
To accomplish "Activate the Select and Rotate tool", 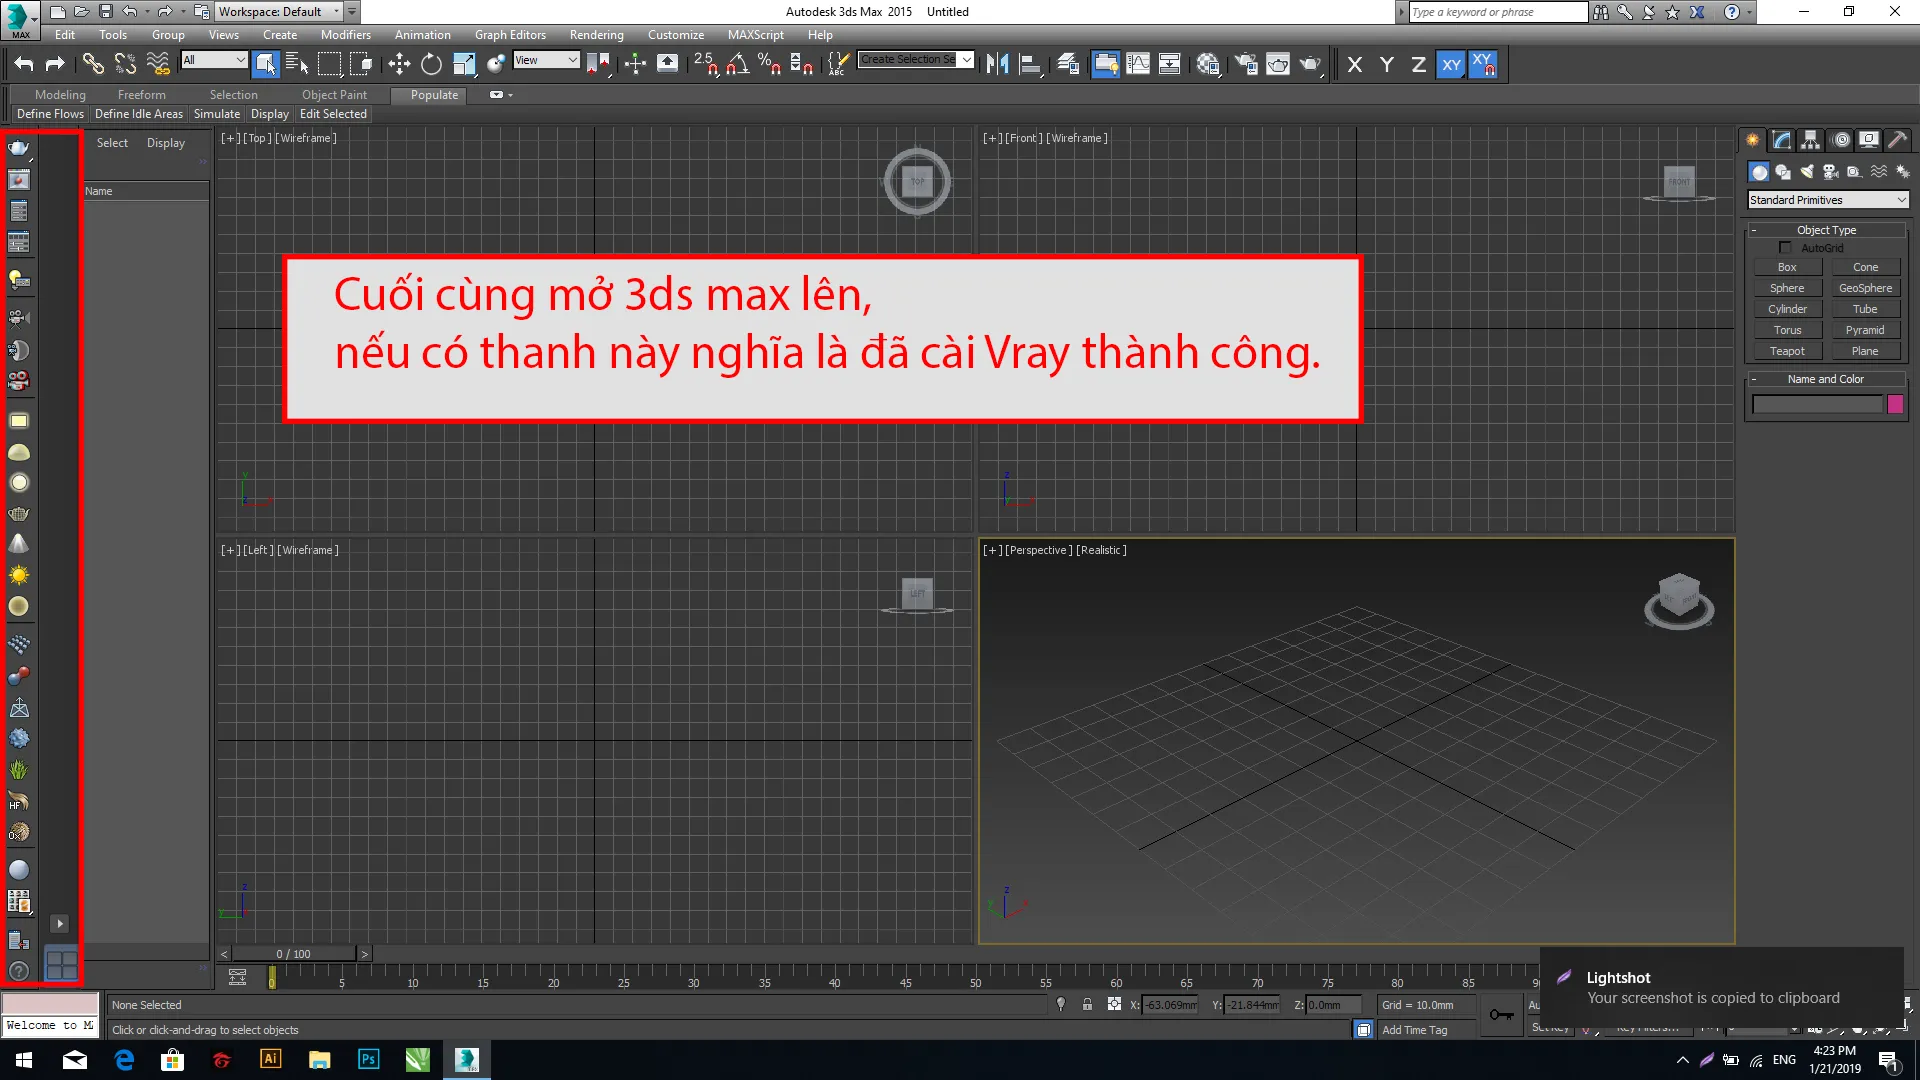I will click(431, 64).
